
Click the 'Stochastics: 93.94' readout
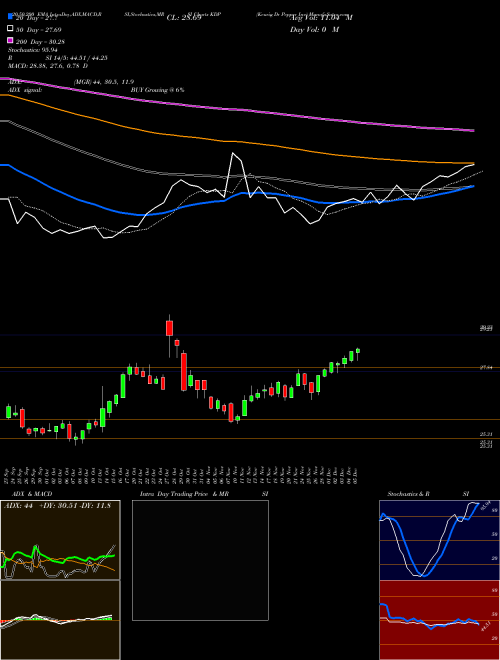point(31,50)
